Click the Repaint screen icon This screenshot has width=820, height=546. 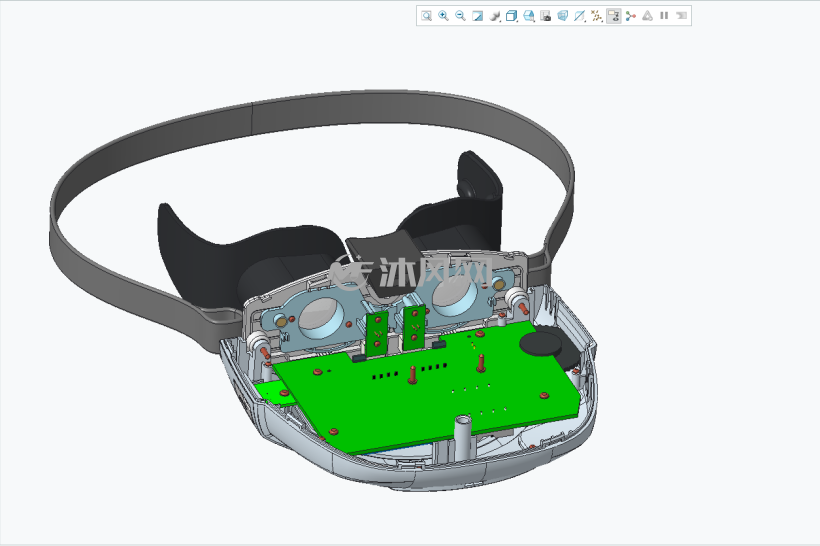(x=477, y=16)
